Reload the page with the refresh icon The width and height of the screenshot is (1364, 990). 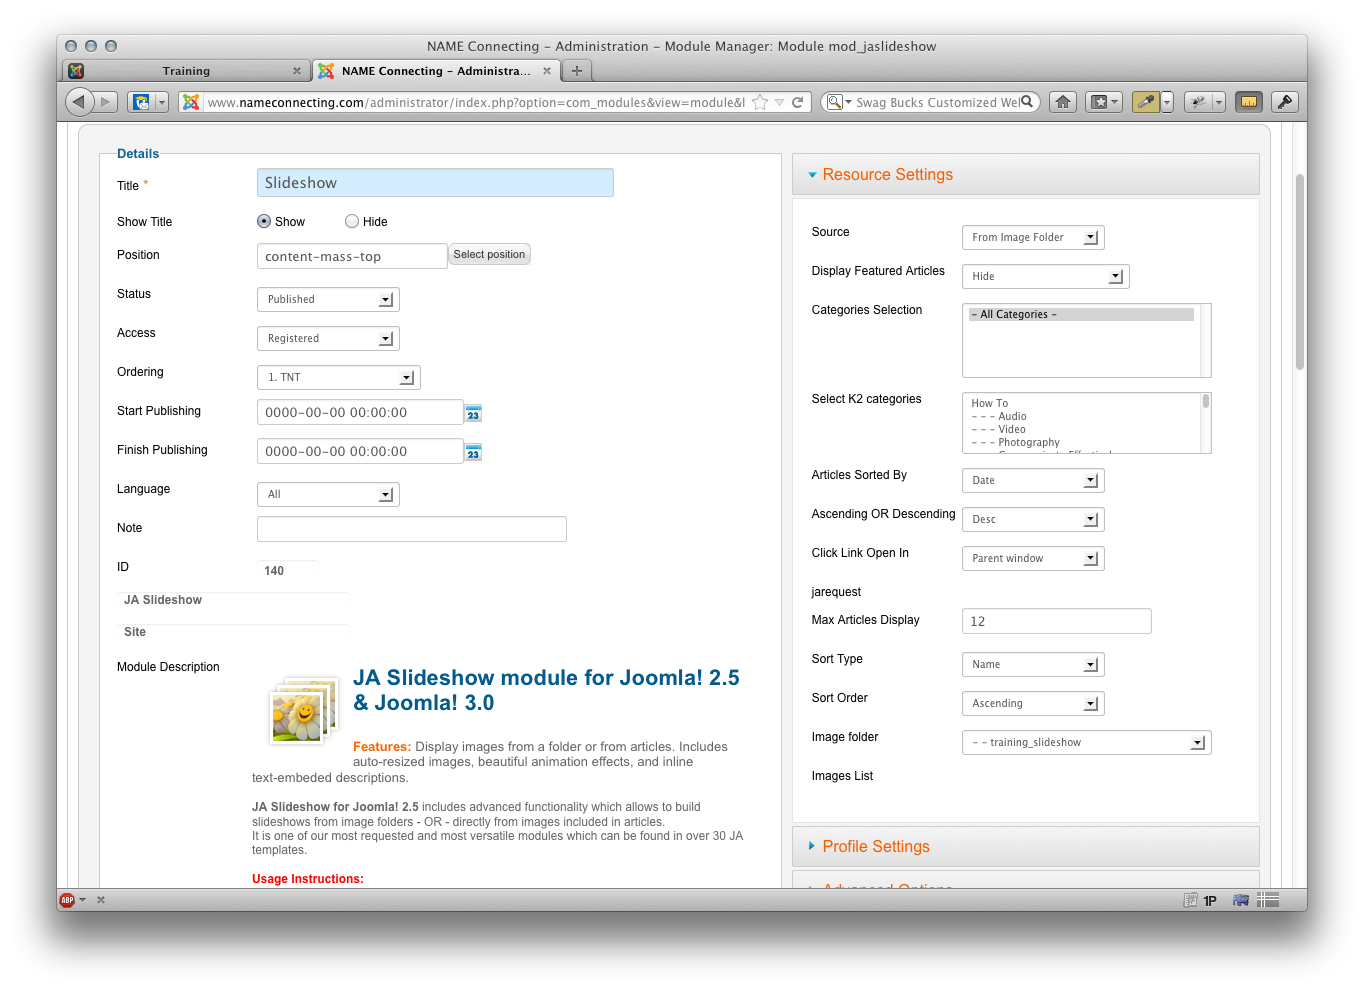point(798,102)
